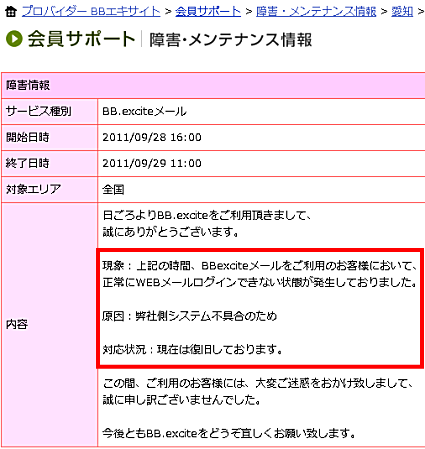Click the 現象 description line

[x=260, y=266]
